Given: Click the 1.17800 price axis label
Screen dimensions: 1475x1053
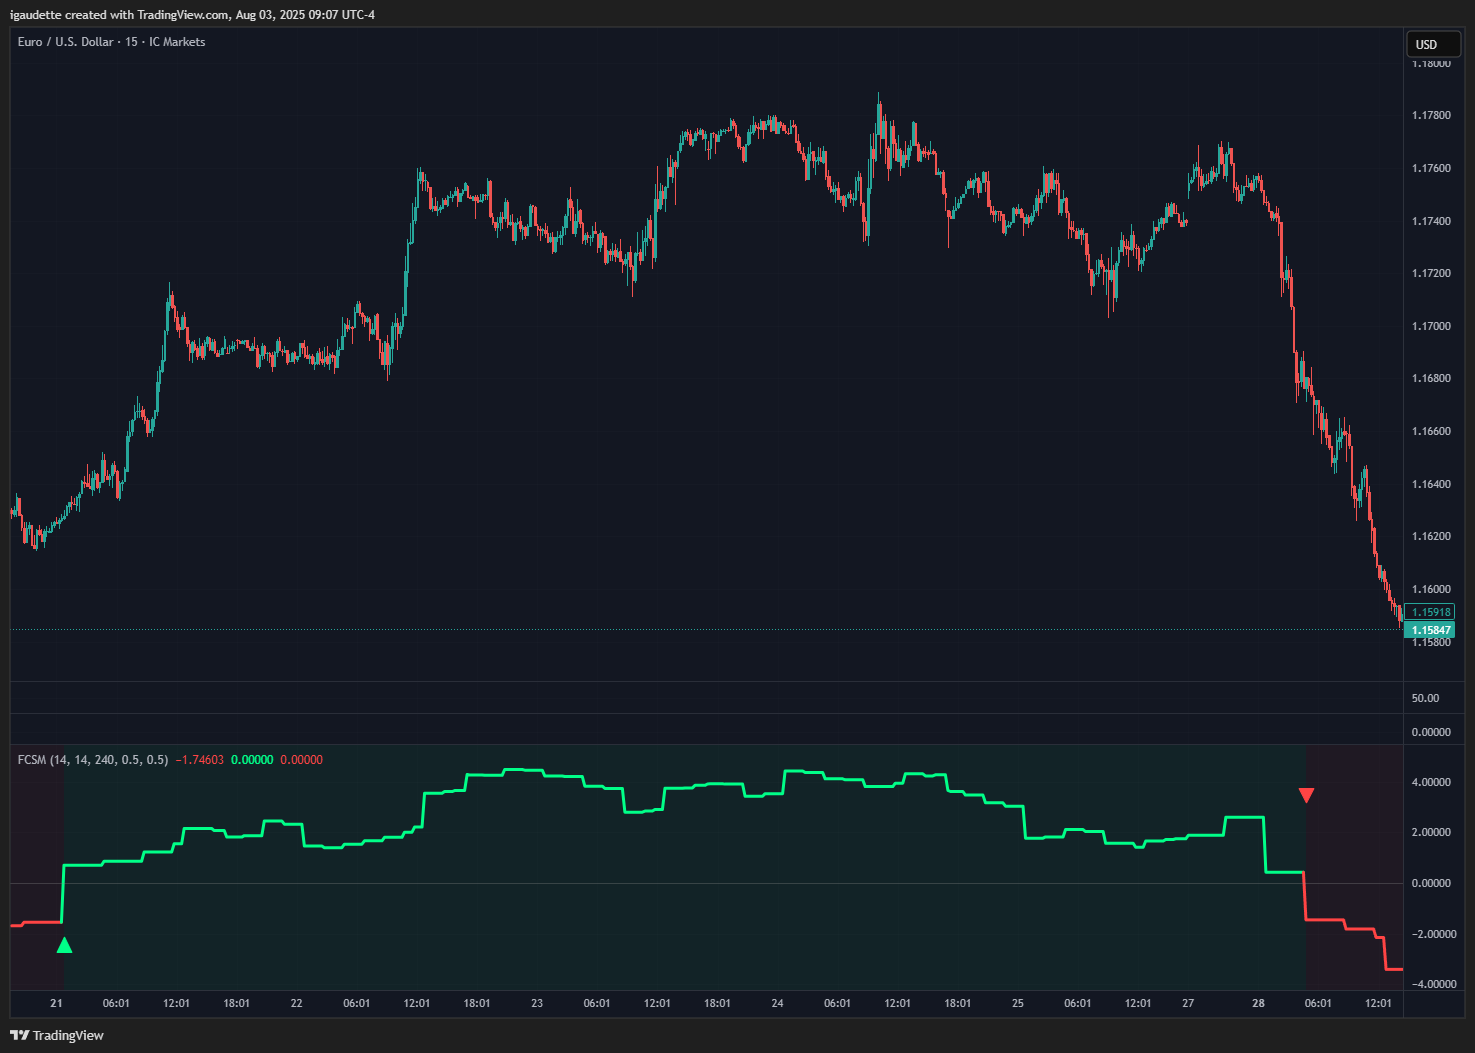Looking at the screenshot, I should click(x=1431, y=116).
